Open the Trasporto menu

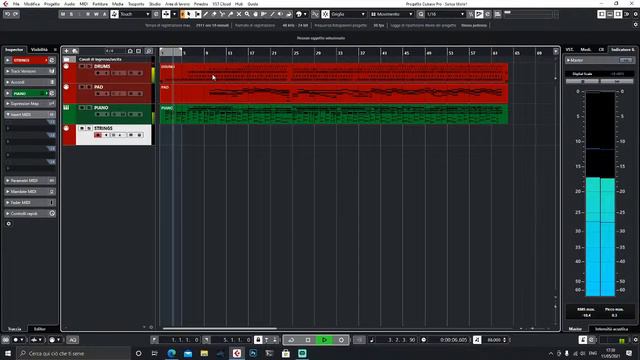[x=136, y=4]
